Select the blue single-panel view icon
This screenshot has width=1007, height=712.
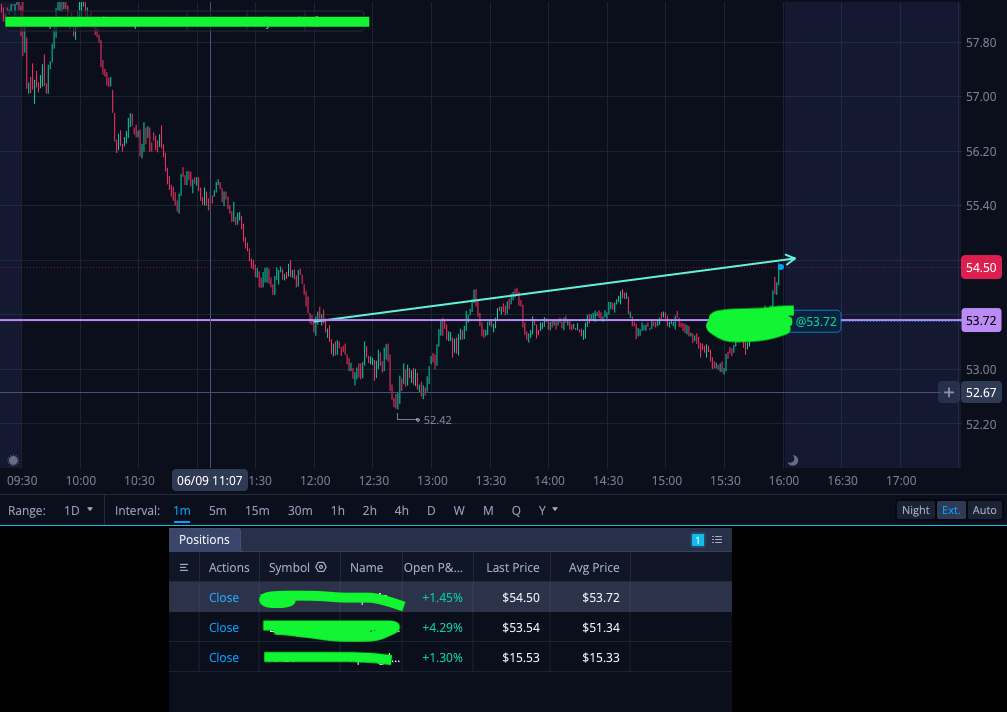[x=697, y=540]
